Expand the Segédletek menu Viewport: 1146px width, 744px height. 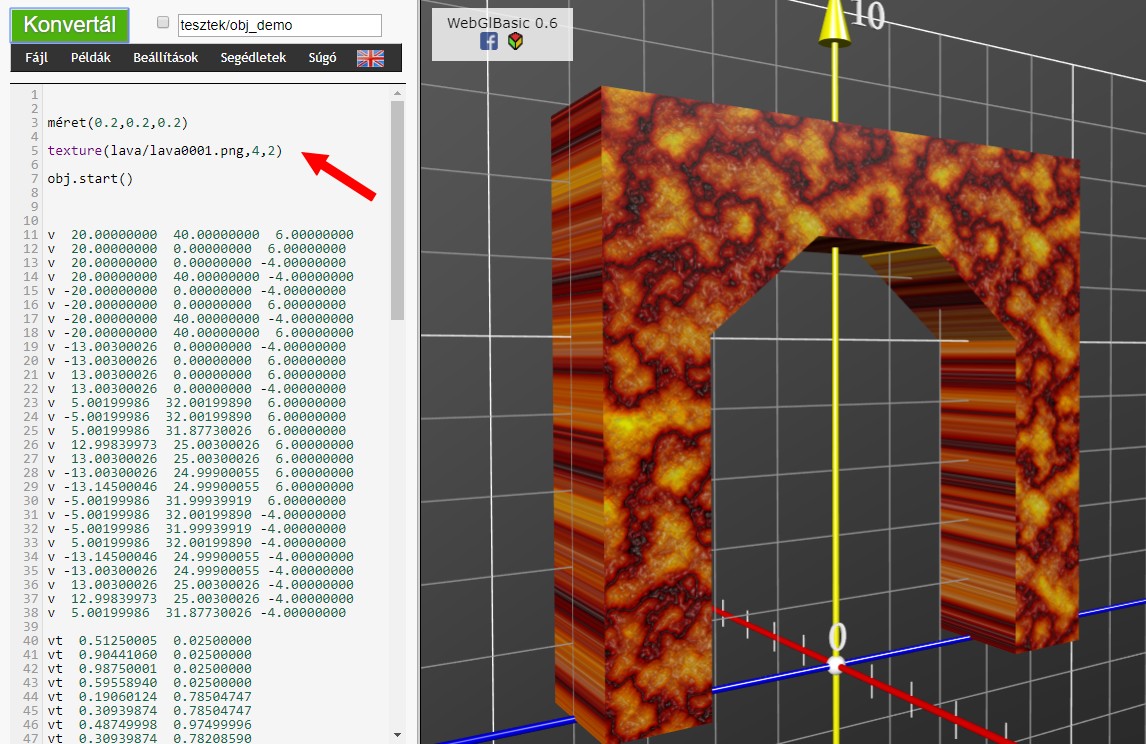click(252, 58)
